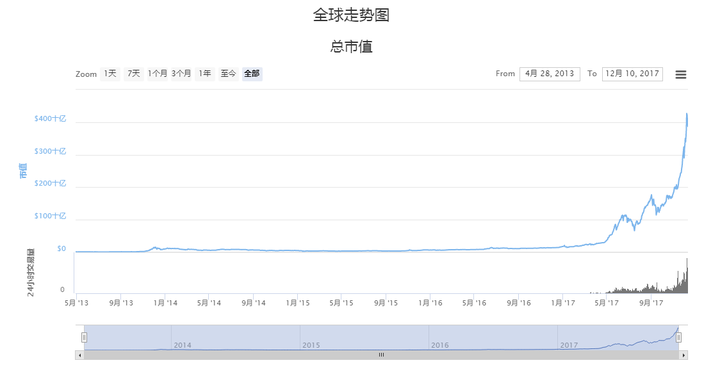Screen dimensions: 720x365
Task: Click the 1月 '14 x-axis label
Action: [x=165, y=303]
